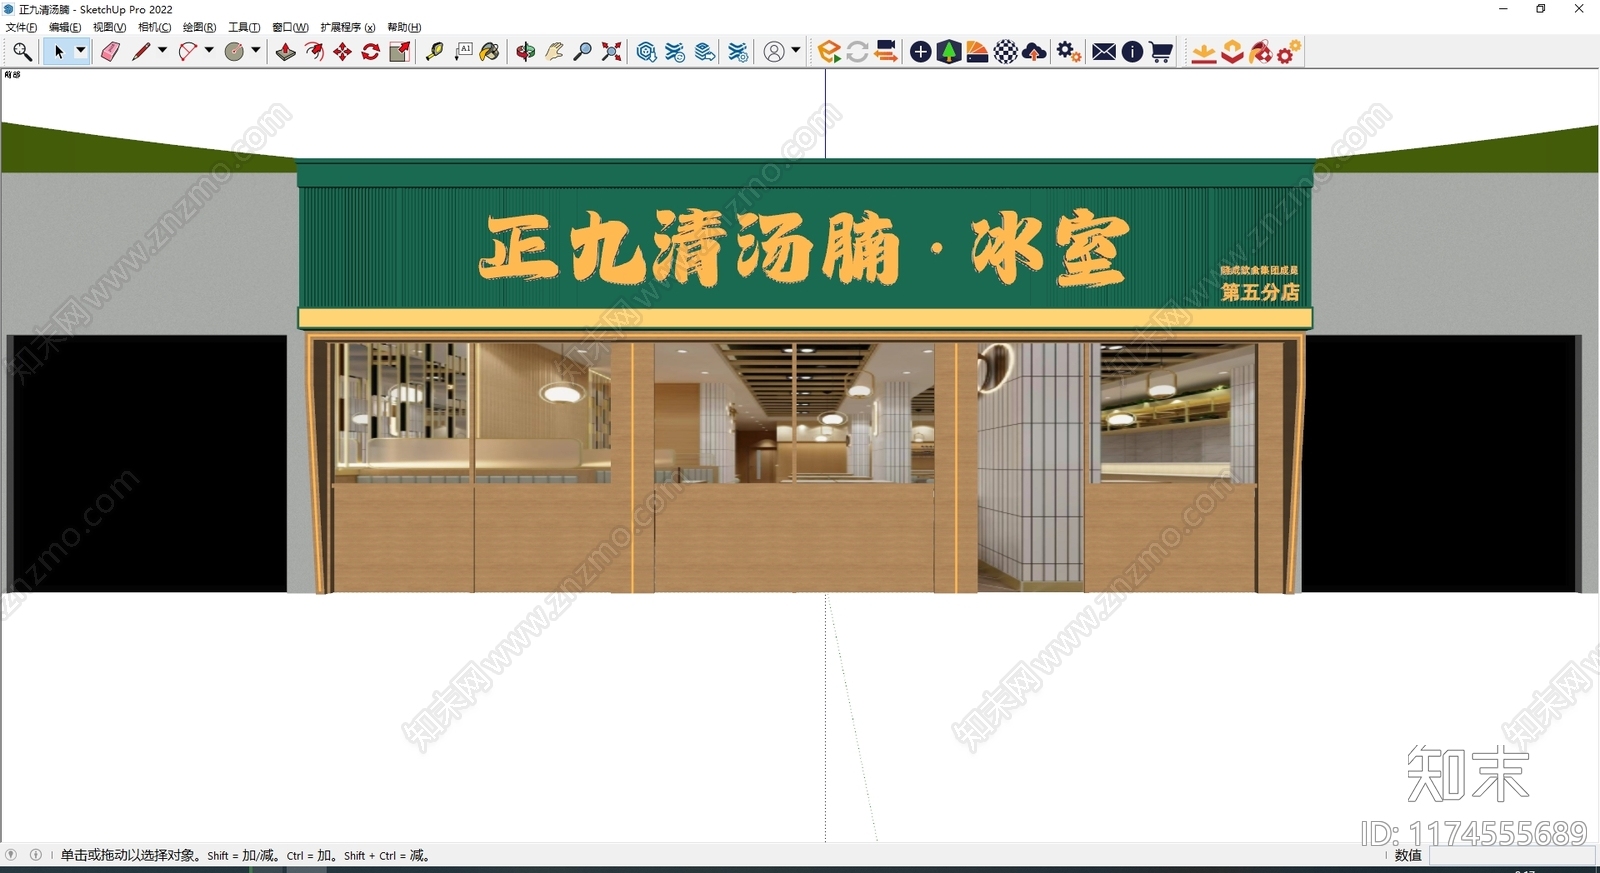Open the orange material swatches icon
The height and width of the screenshot is (873, 1600).
(x=977, y=52)
